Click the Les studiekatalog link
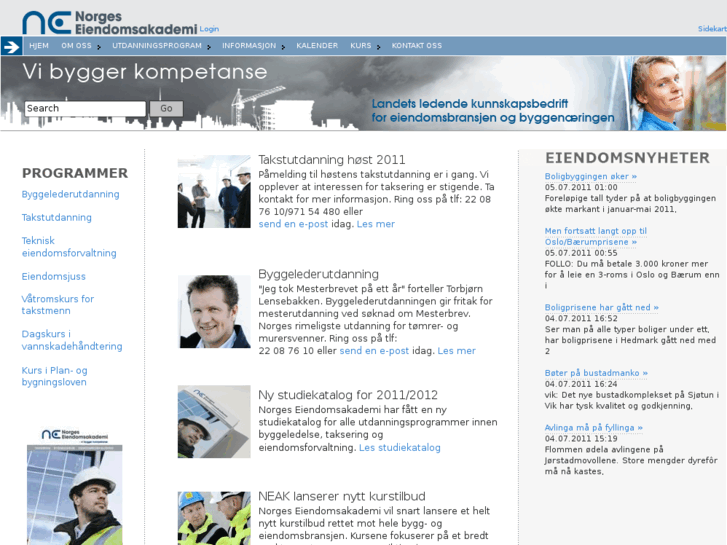The image size is (727, 545). (400, 448)
